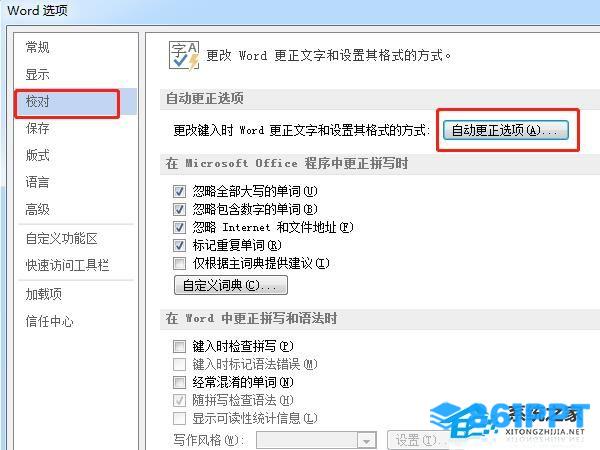This screenshot has height=450, width=600.
Task: Uncheck 忽略 Internet 和文件地址 option
Action: 179,227
